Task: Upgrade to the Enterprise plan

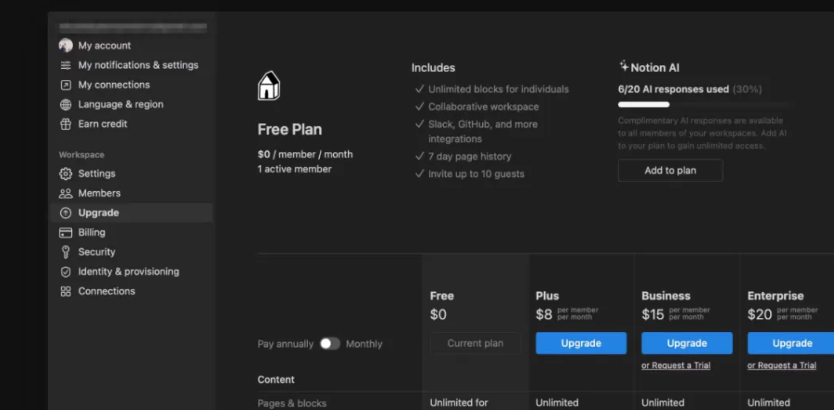Action: (x=792, y=343)
